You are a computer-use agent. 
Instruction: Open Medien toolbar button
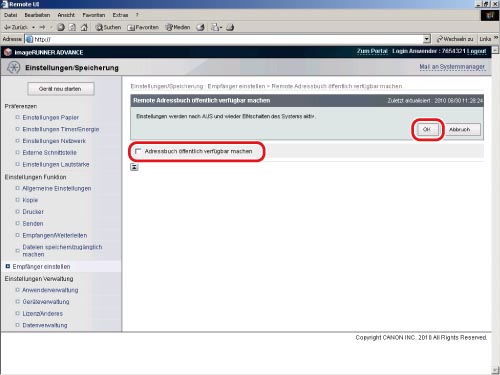(x=178, y=27)
